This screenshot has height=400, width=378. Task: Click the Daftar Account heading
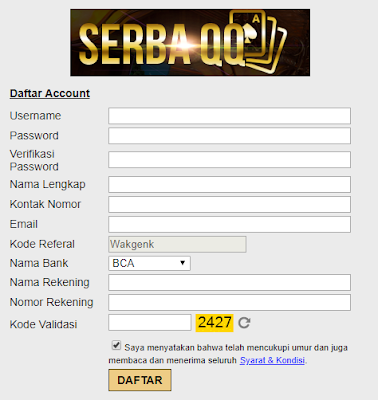point(50,93)
